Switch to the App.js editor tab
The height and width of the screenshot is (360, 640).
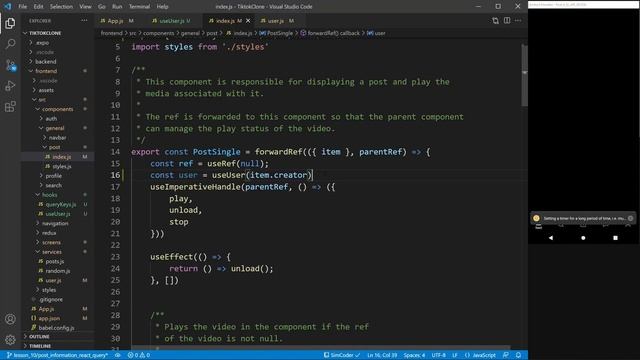pos(117,20)
